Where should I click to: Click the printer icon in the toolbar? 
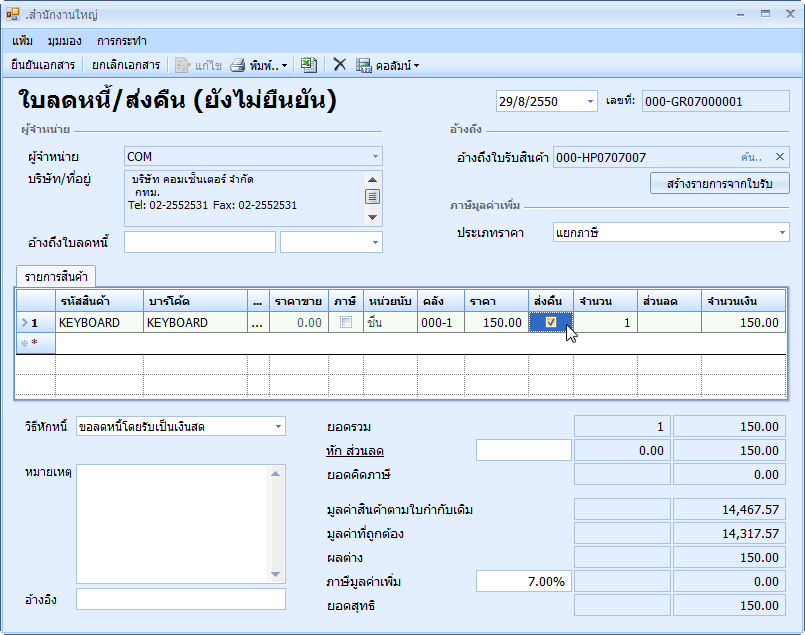pyautogui.click(x=238, y=65)
